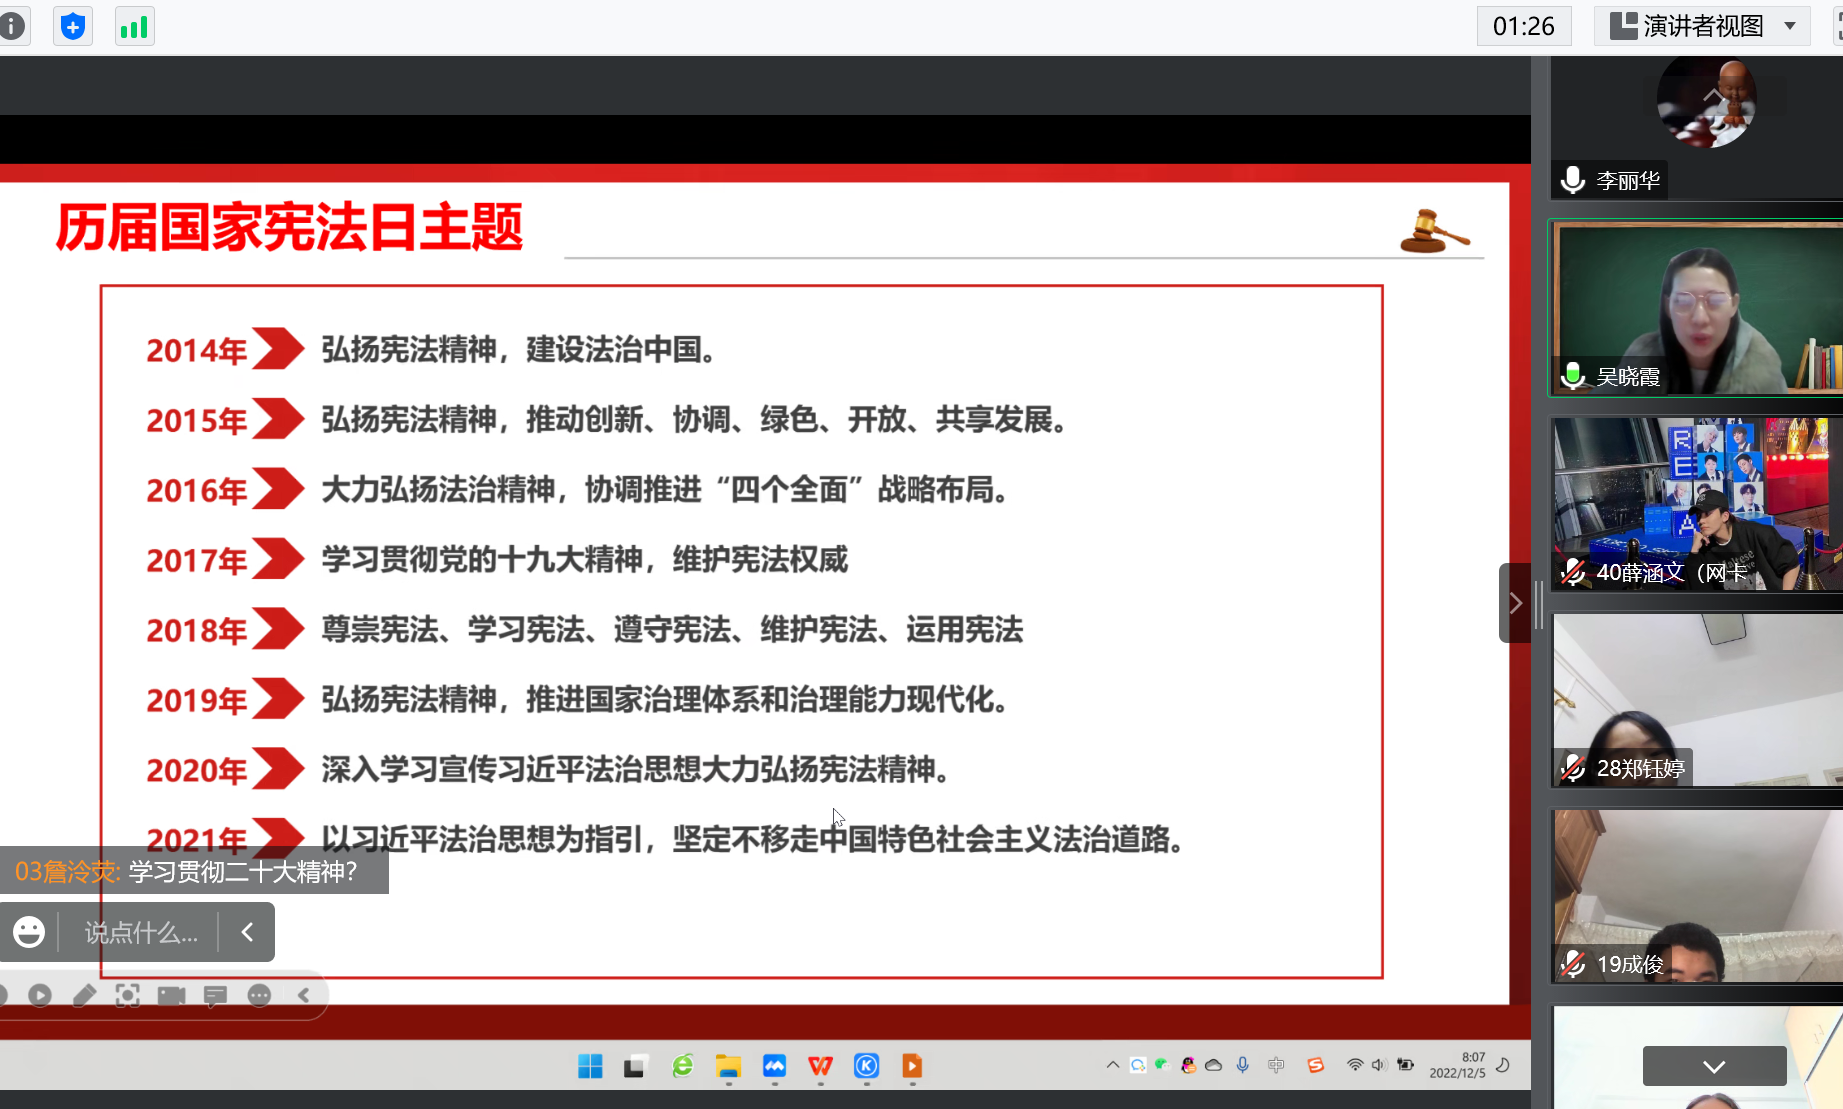Toggle muted mic for 19成俊

point(1573,964)
